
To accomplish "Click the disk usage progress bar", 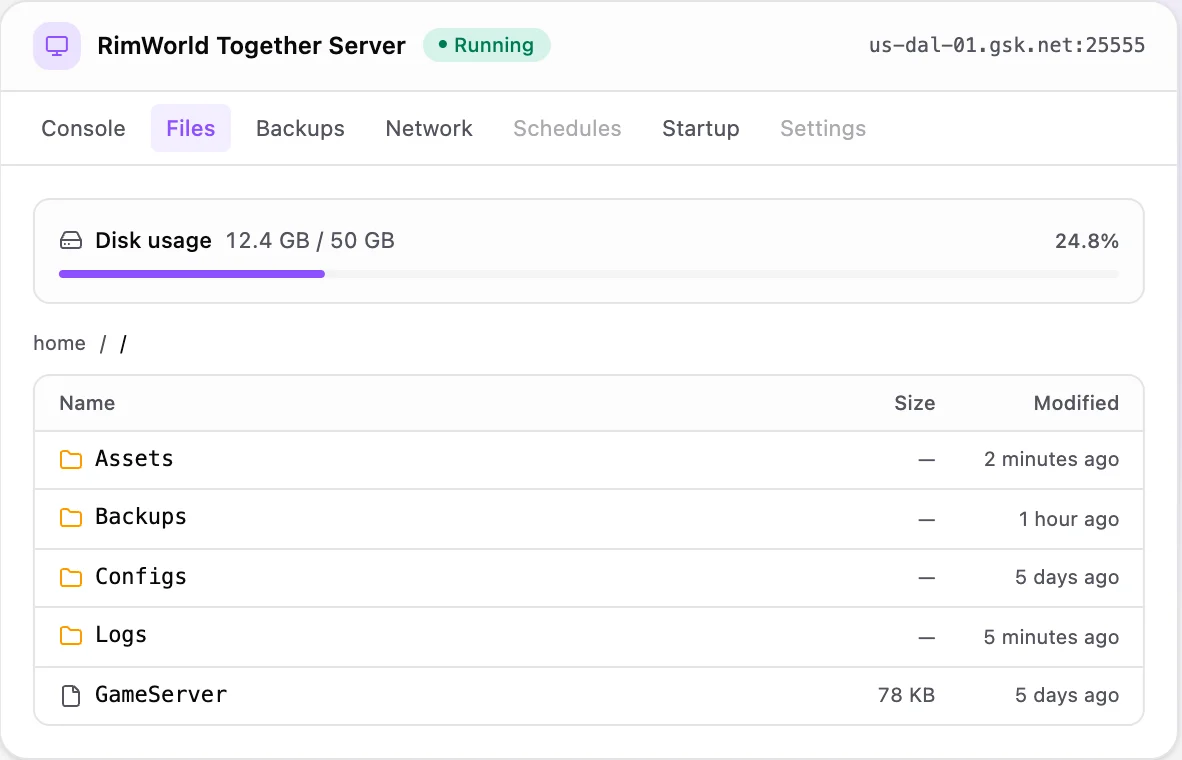I will 589,274.
